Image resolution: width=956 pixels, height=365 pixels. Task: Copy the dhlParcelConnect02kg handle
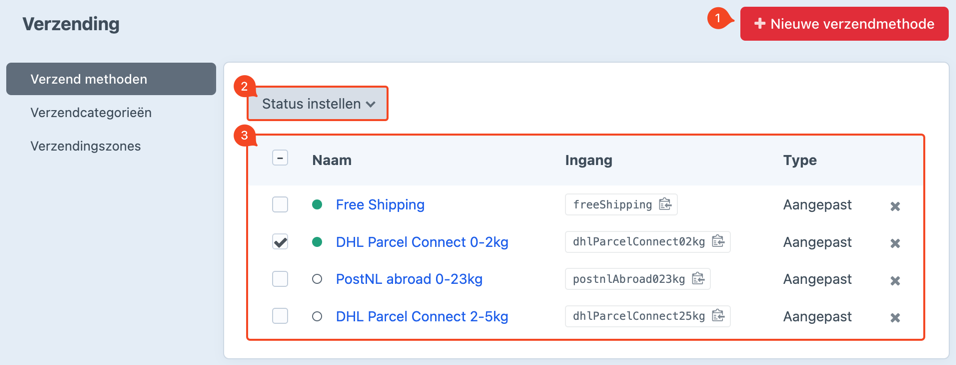[x=718, y=242]
